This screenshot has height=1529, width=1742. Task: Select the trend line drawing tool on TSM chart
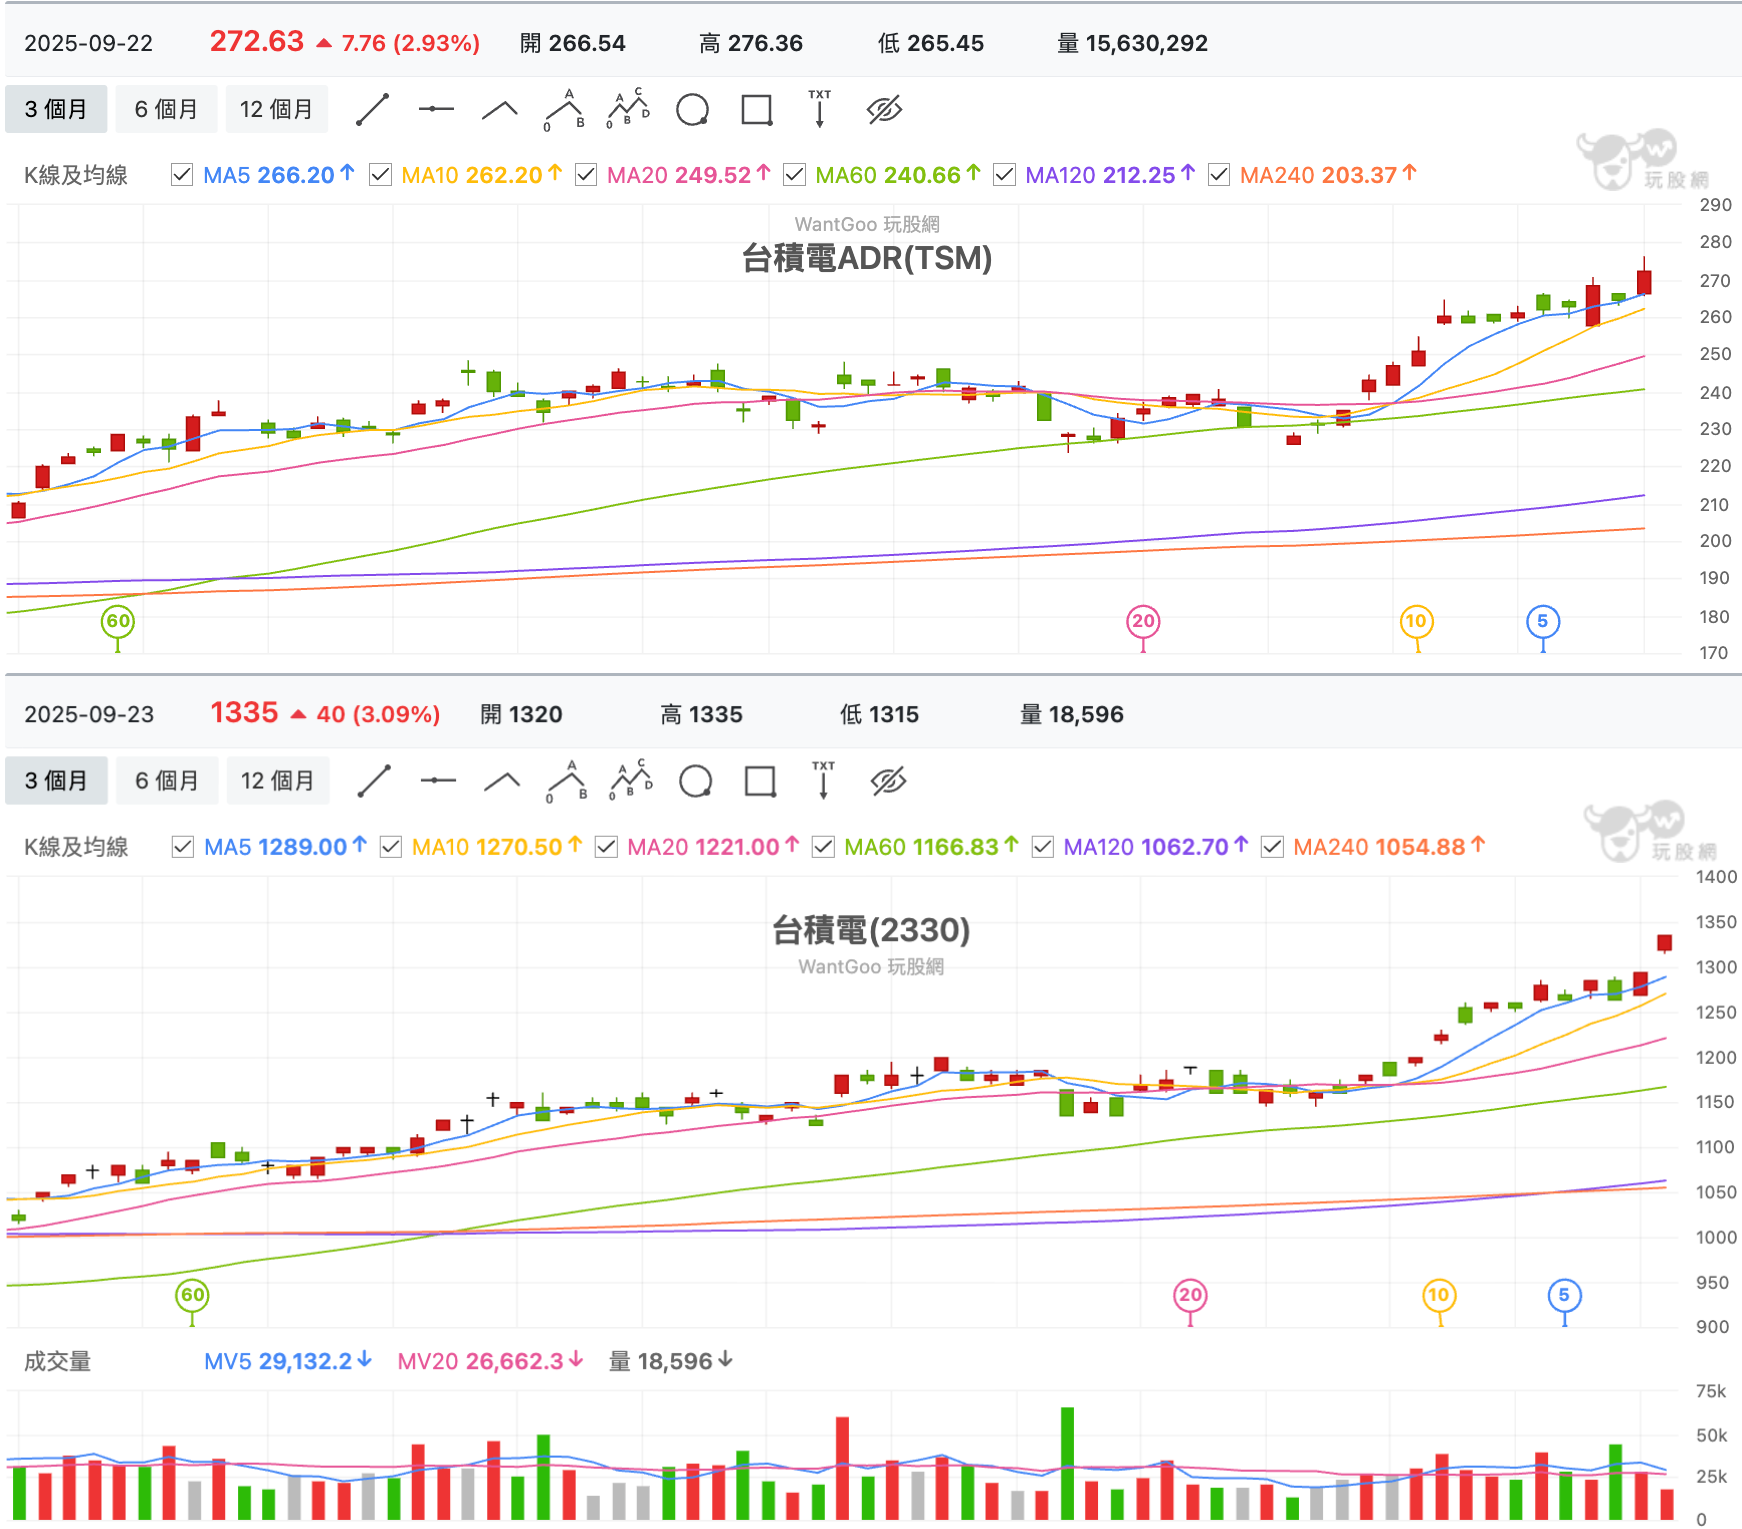[373, 109]
